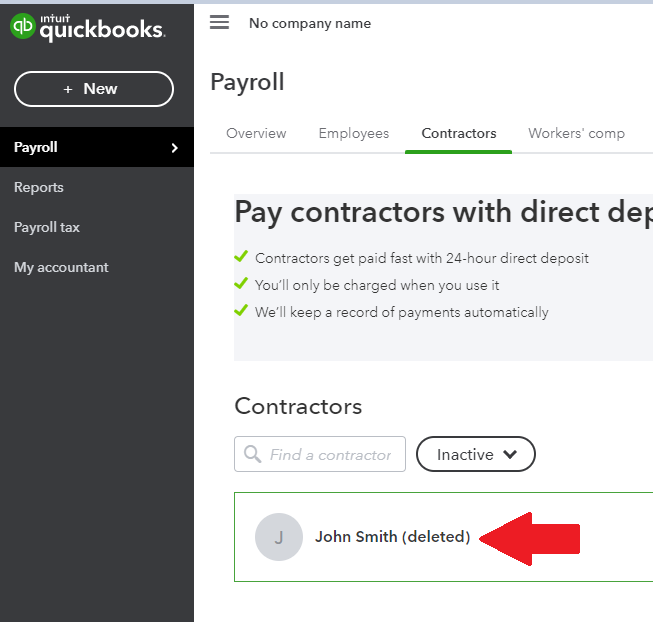This screenshot has width=653, height=622.
Task: Click the Payroll page heading
Action: click(247, 82)
